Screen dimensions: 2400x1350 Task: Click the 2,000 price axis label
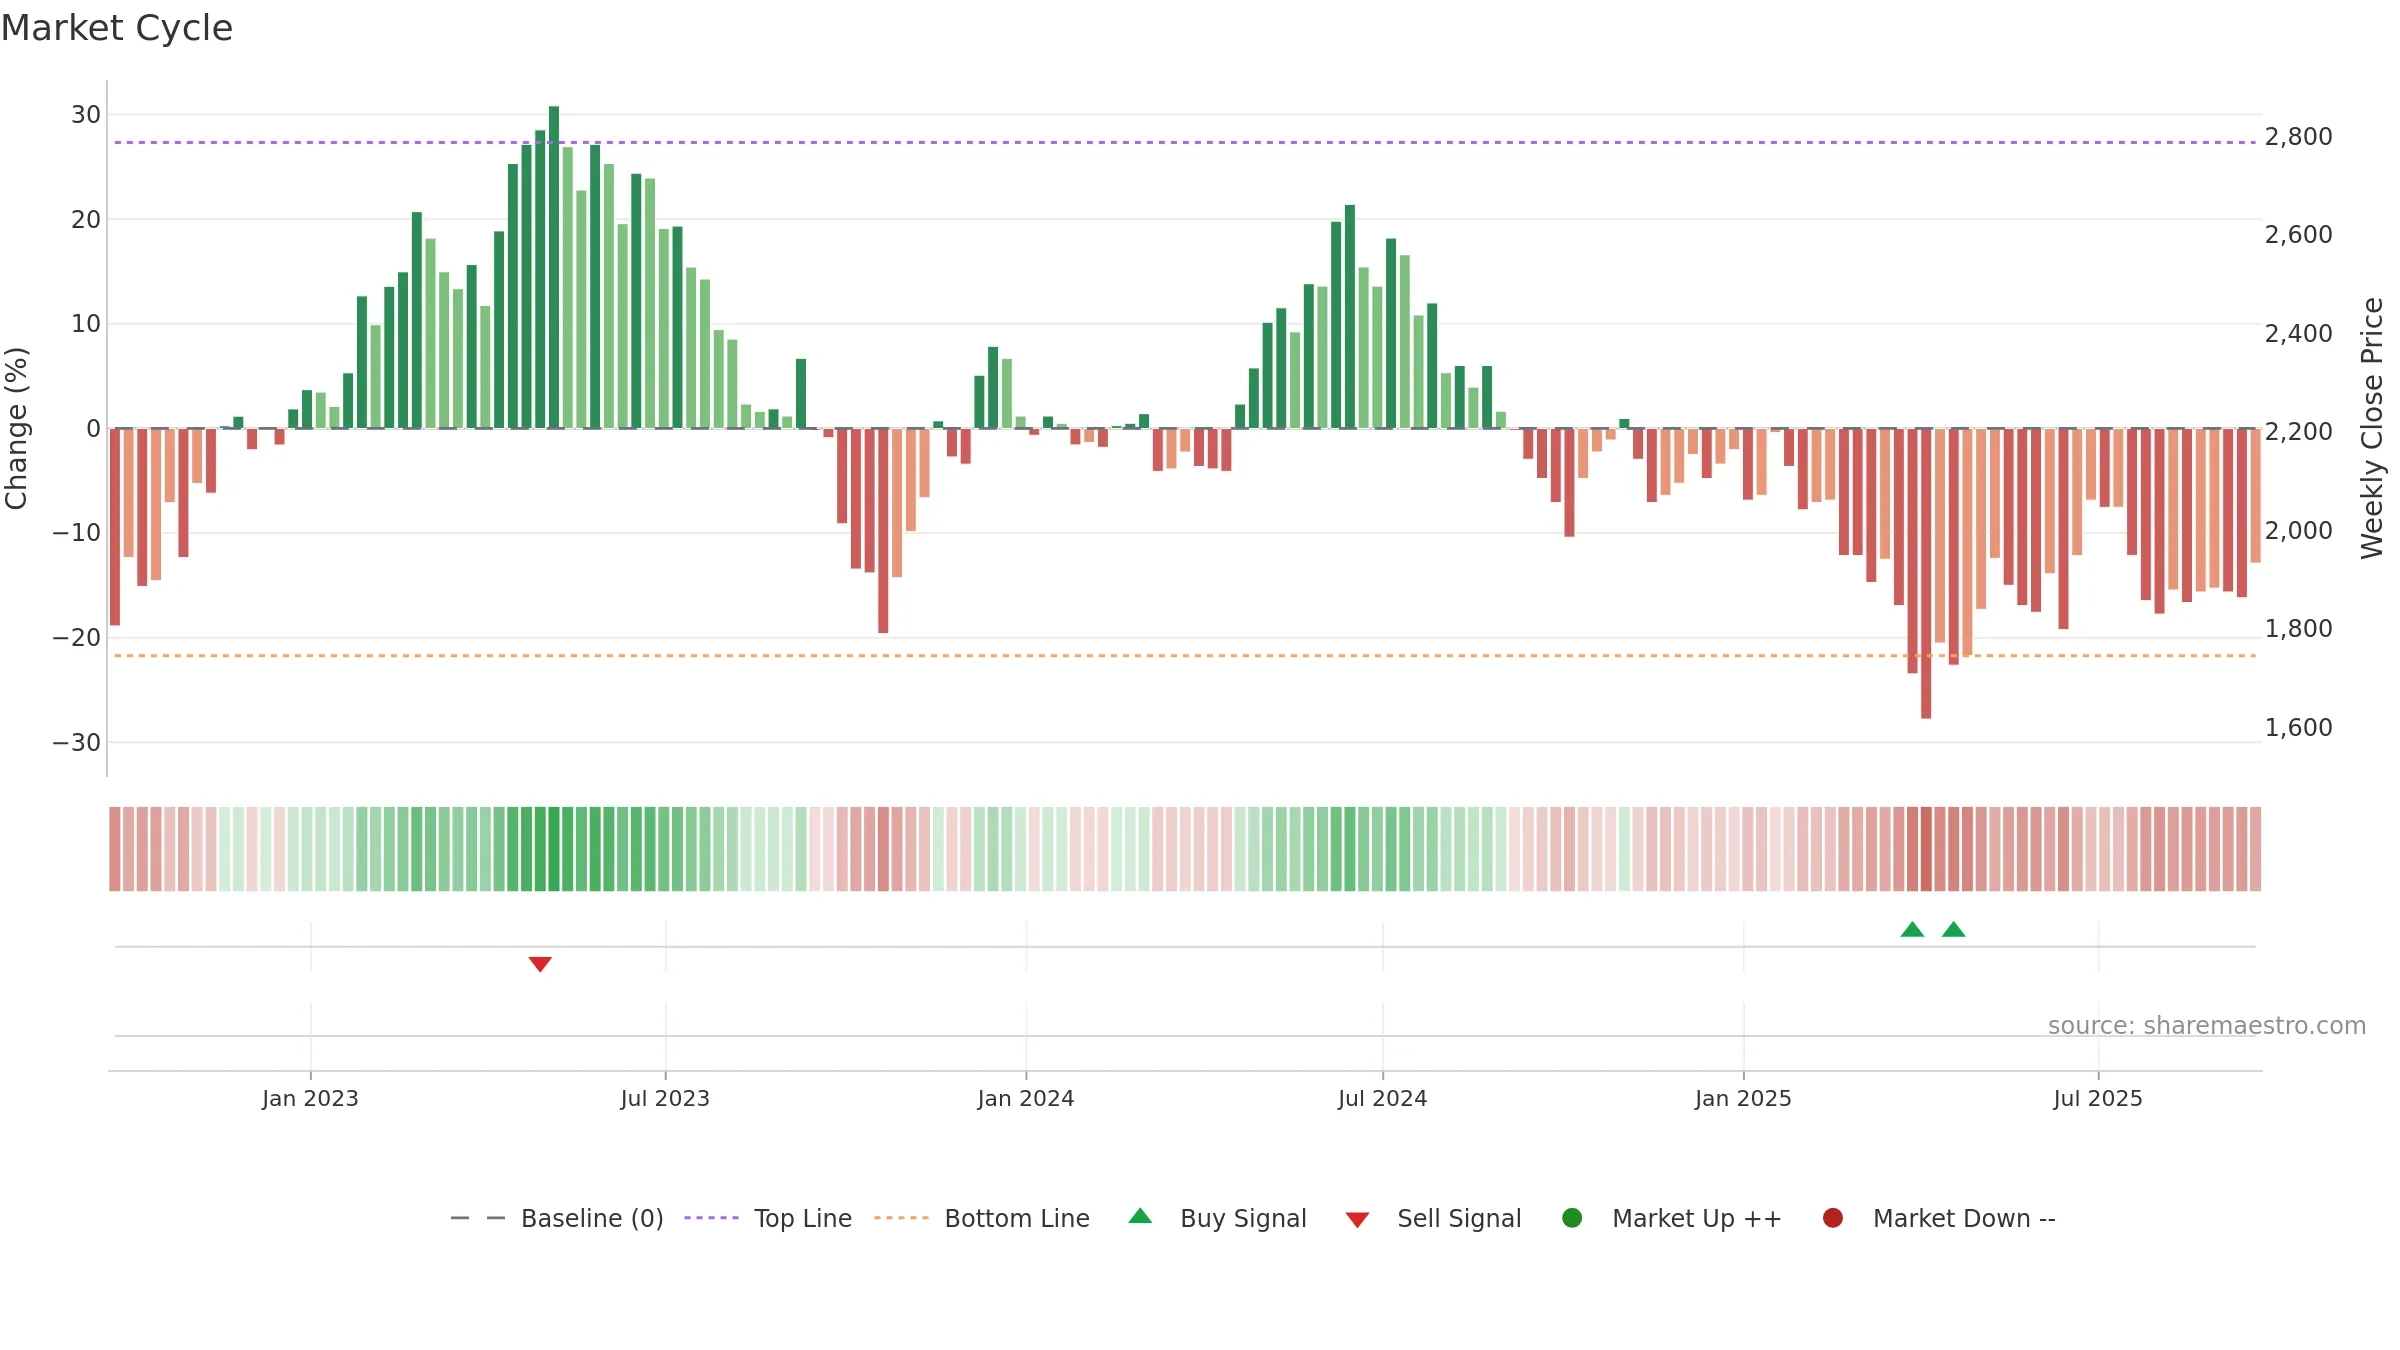tap(2298, 530)
